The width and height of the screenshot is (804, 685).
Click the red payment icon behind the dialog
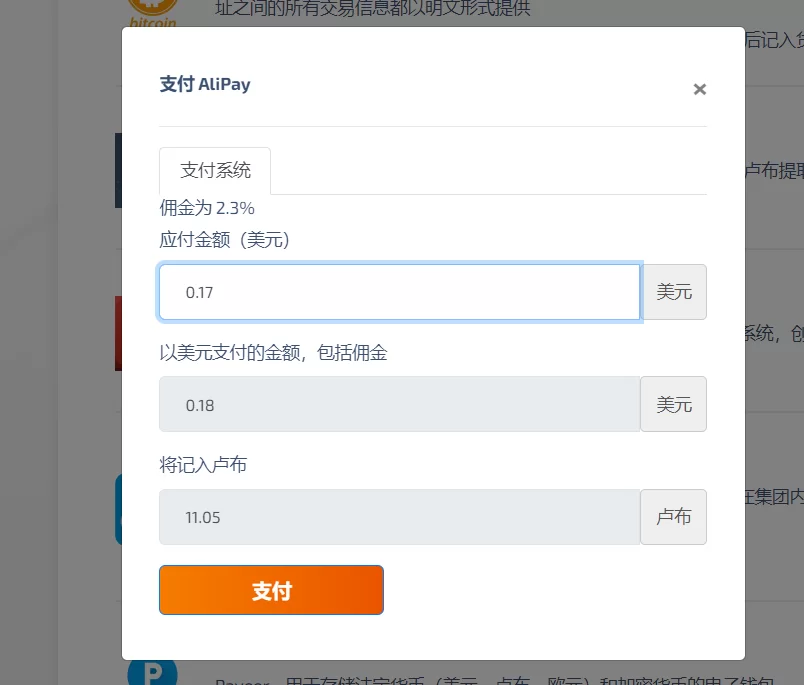[x=118, y=333]
